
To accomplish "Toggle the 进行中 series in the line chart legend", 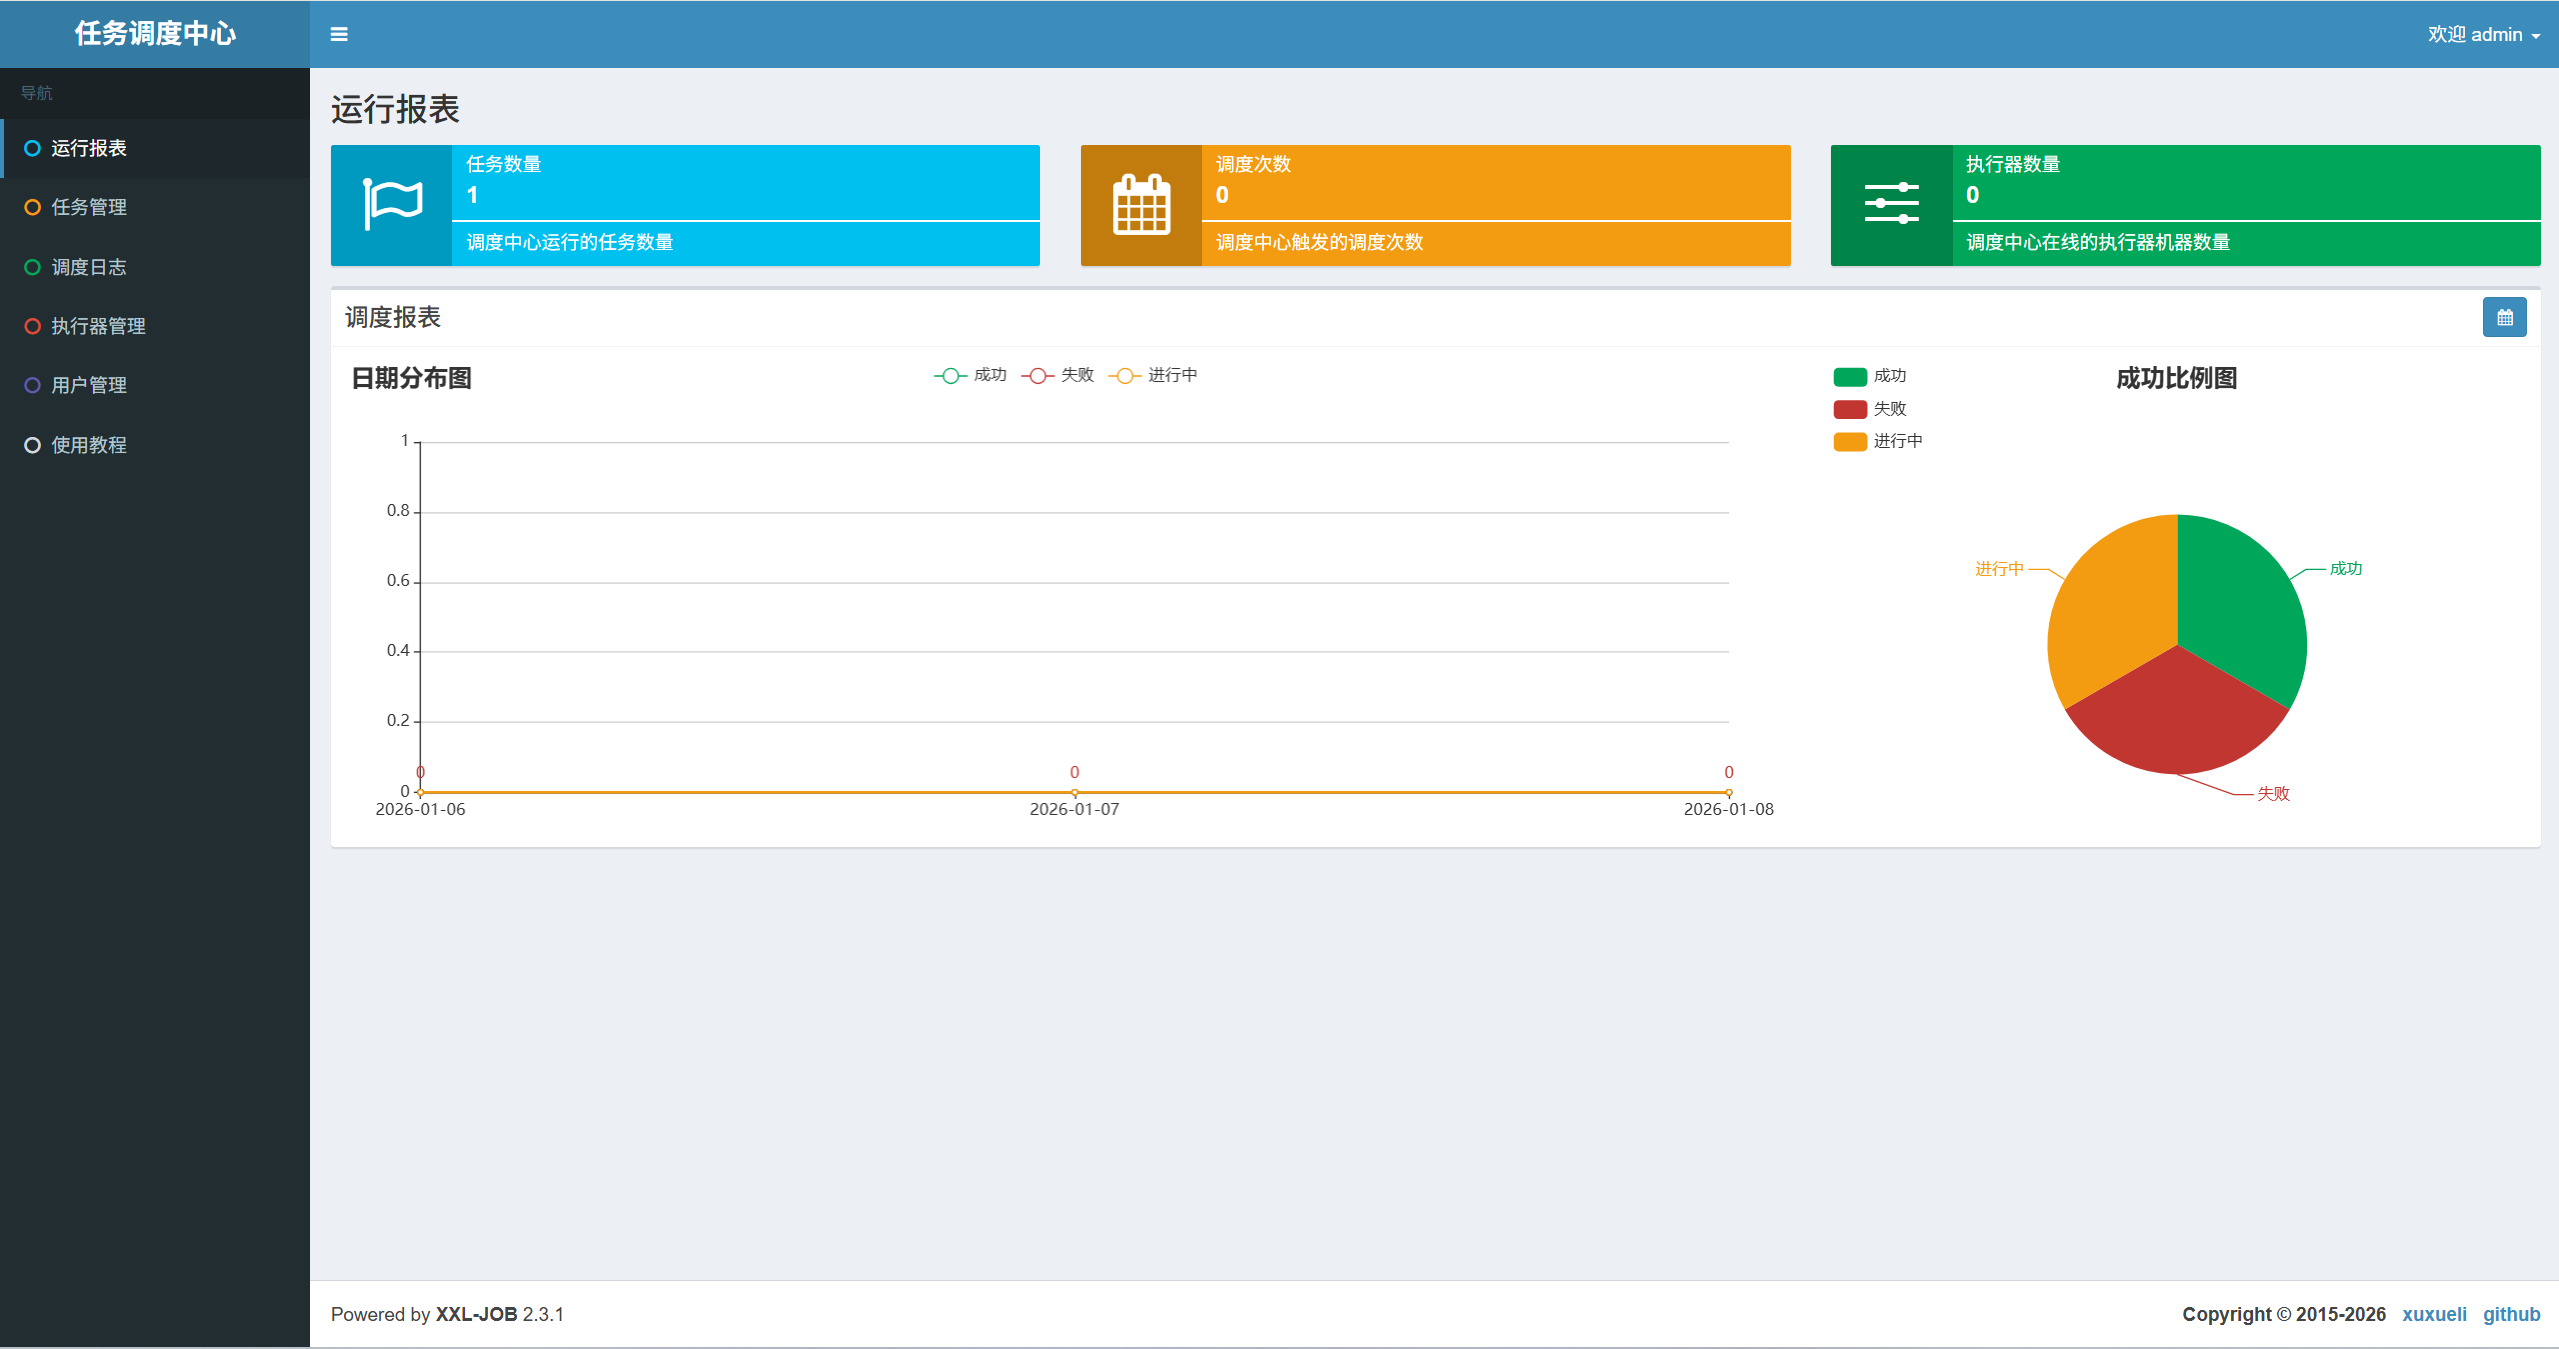I will pos(1152,375).
